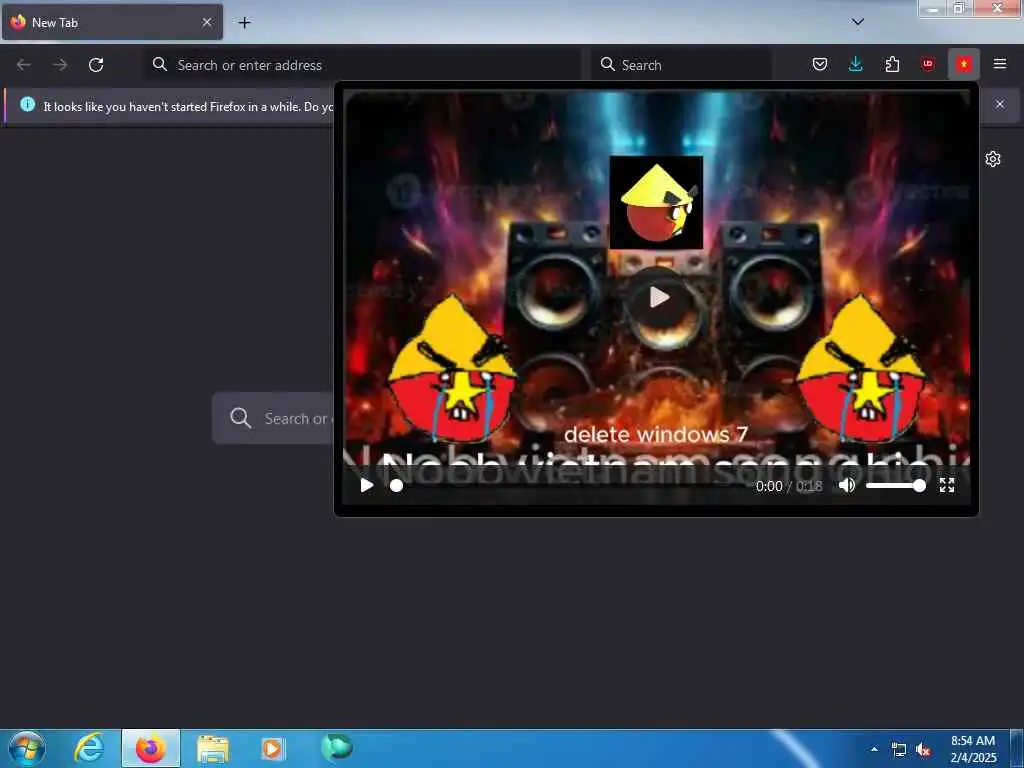Click the large center play overlay on video

[659, 298]
